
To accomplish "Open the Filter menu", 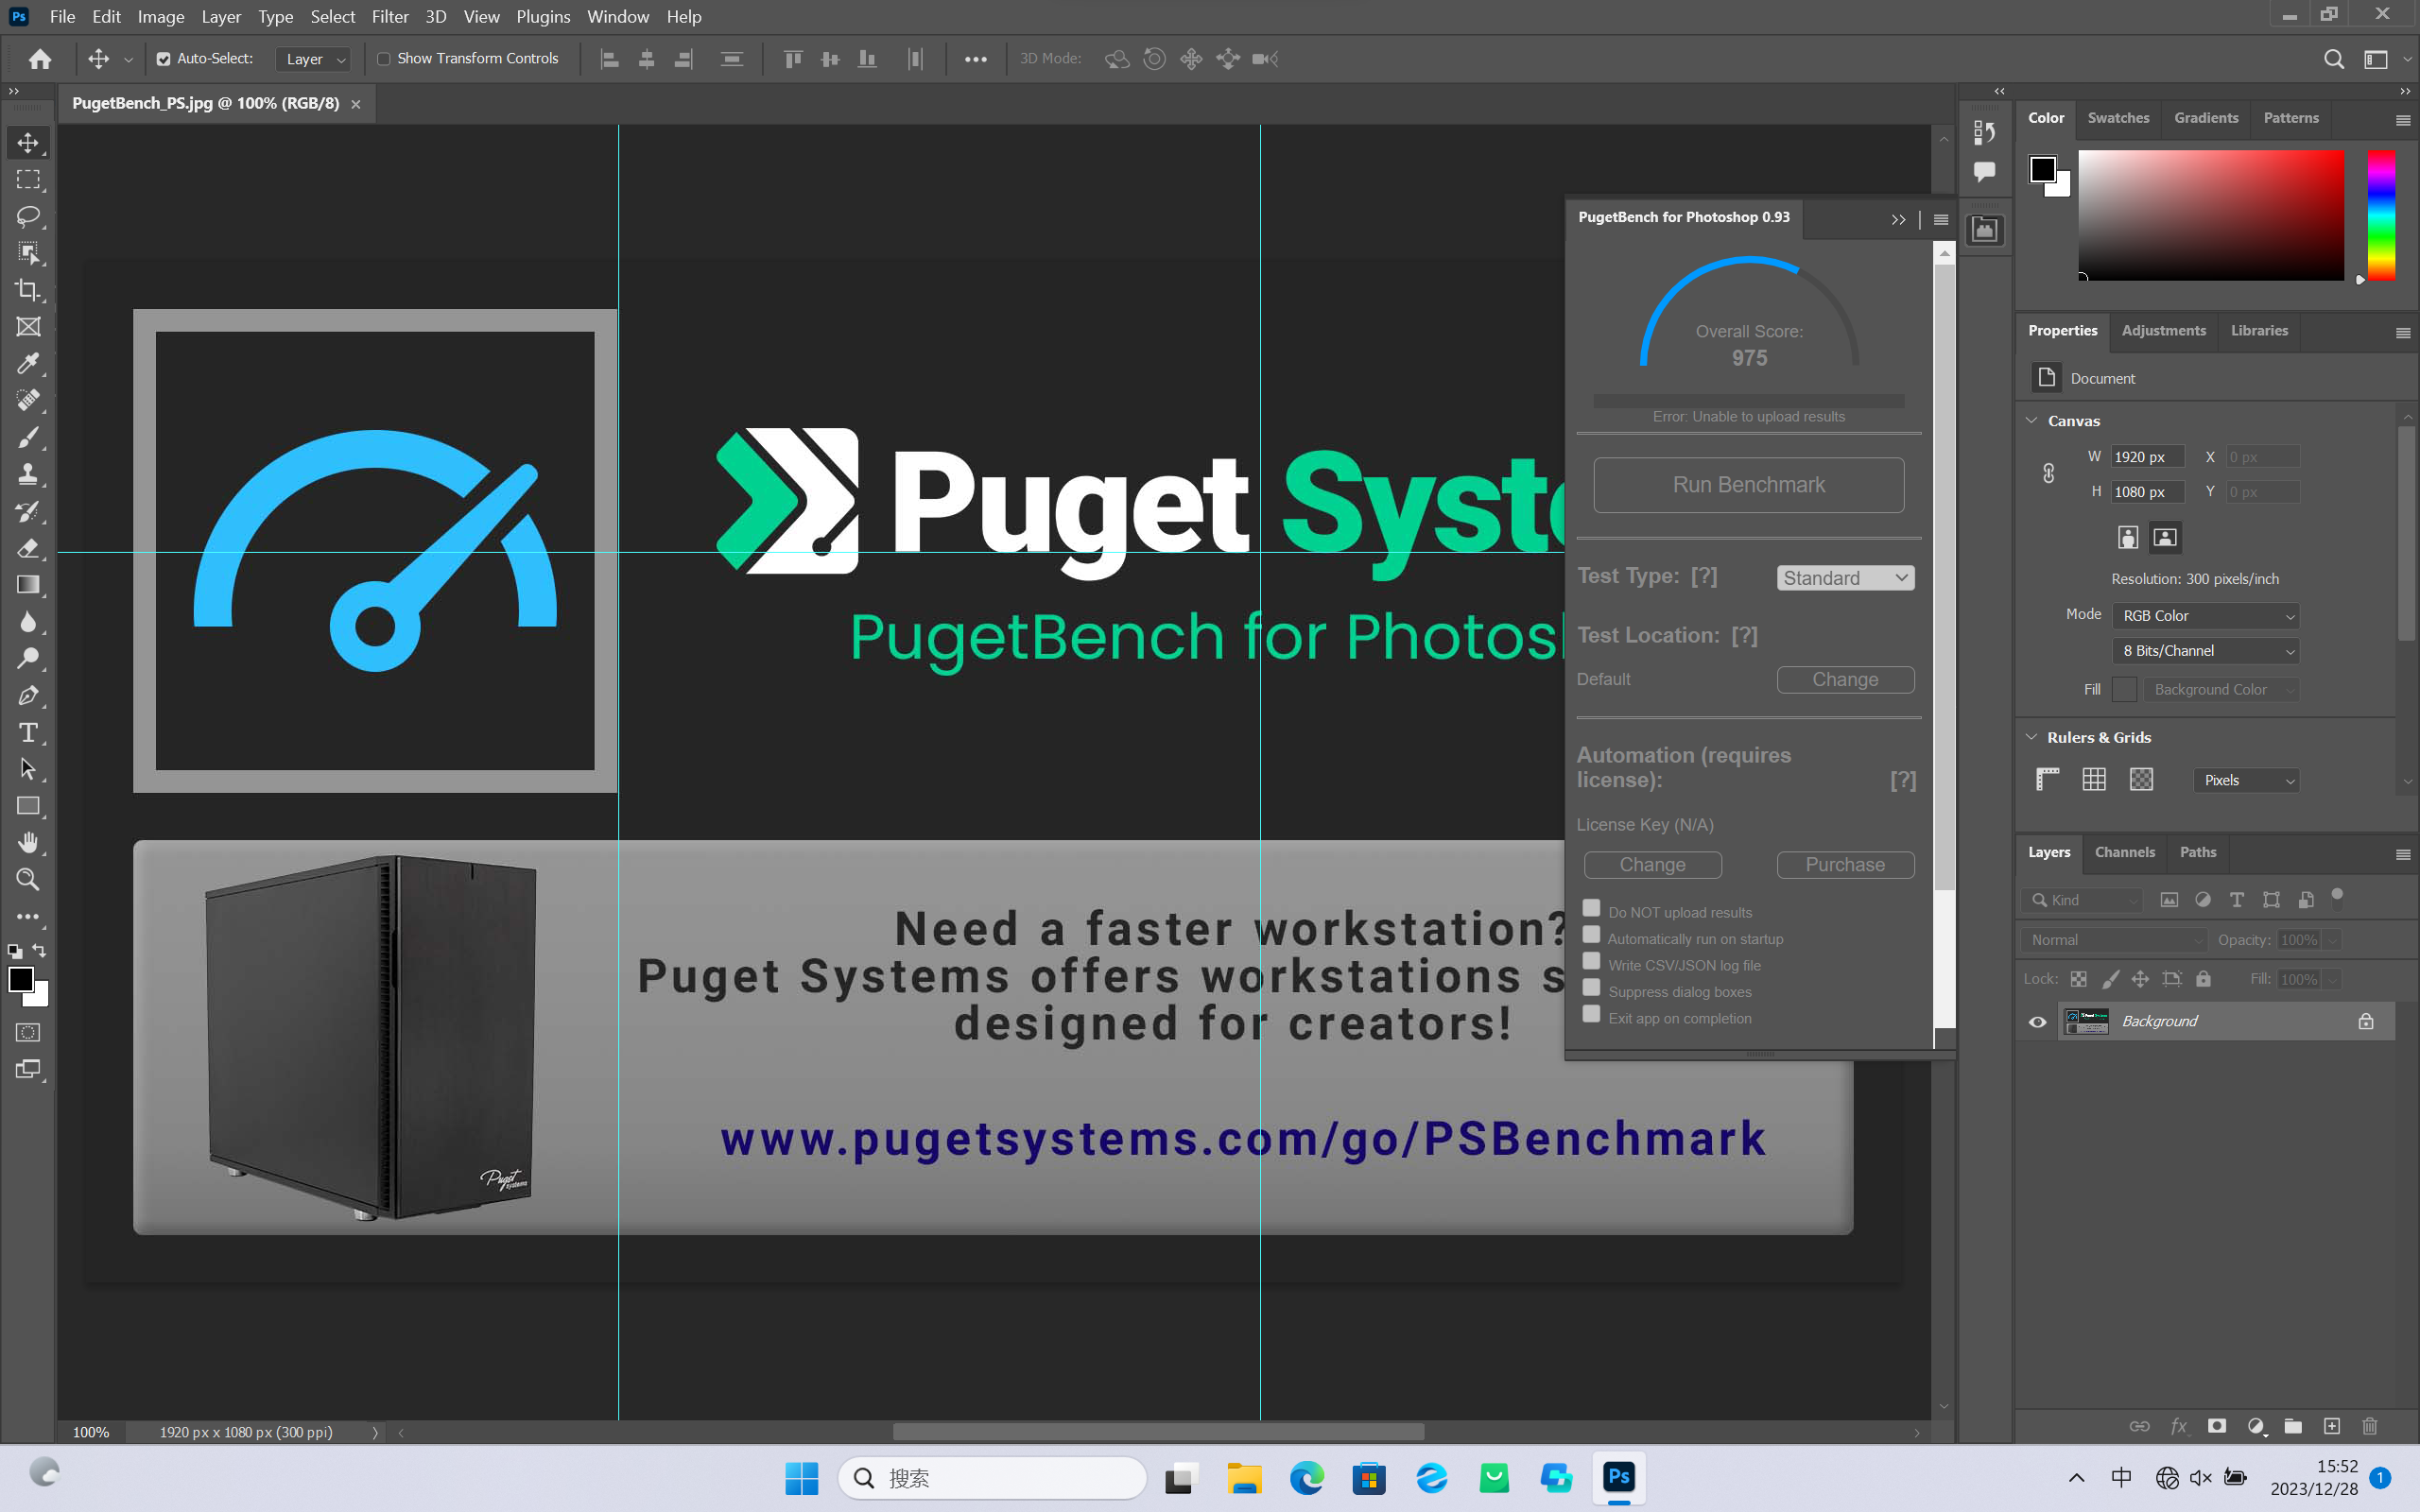I will click(x=389, y=17).
